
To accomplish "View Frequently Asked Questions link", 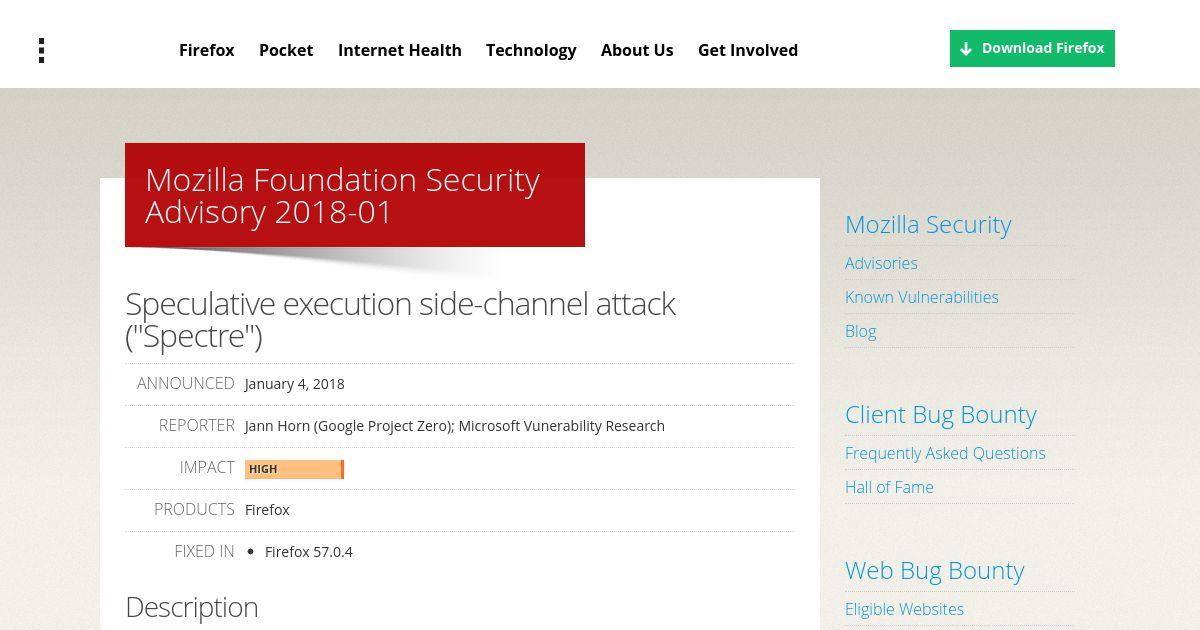I will pos(945,453).
